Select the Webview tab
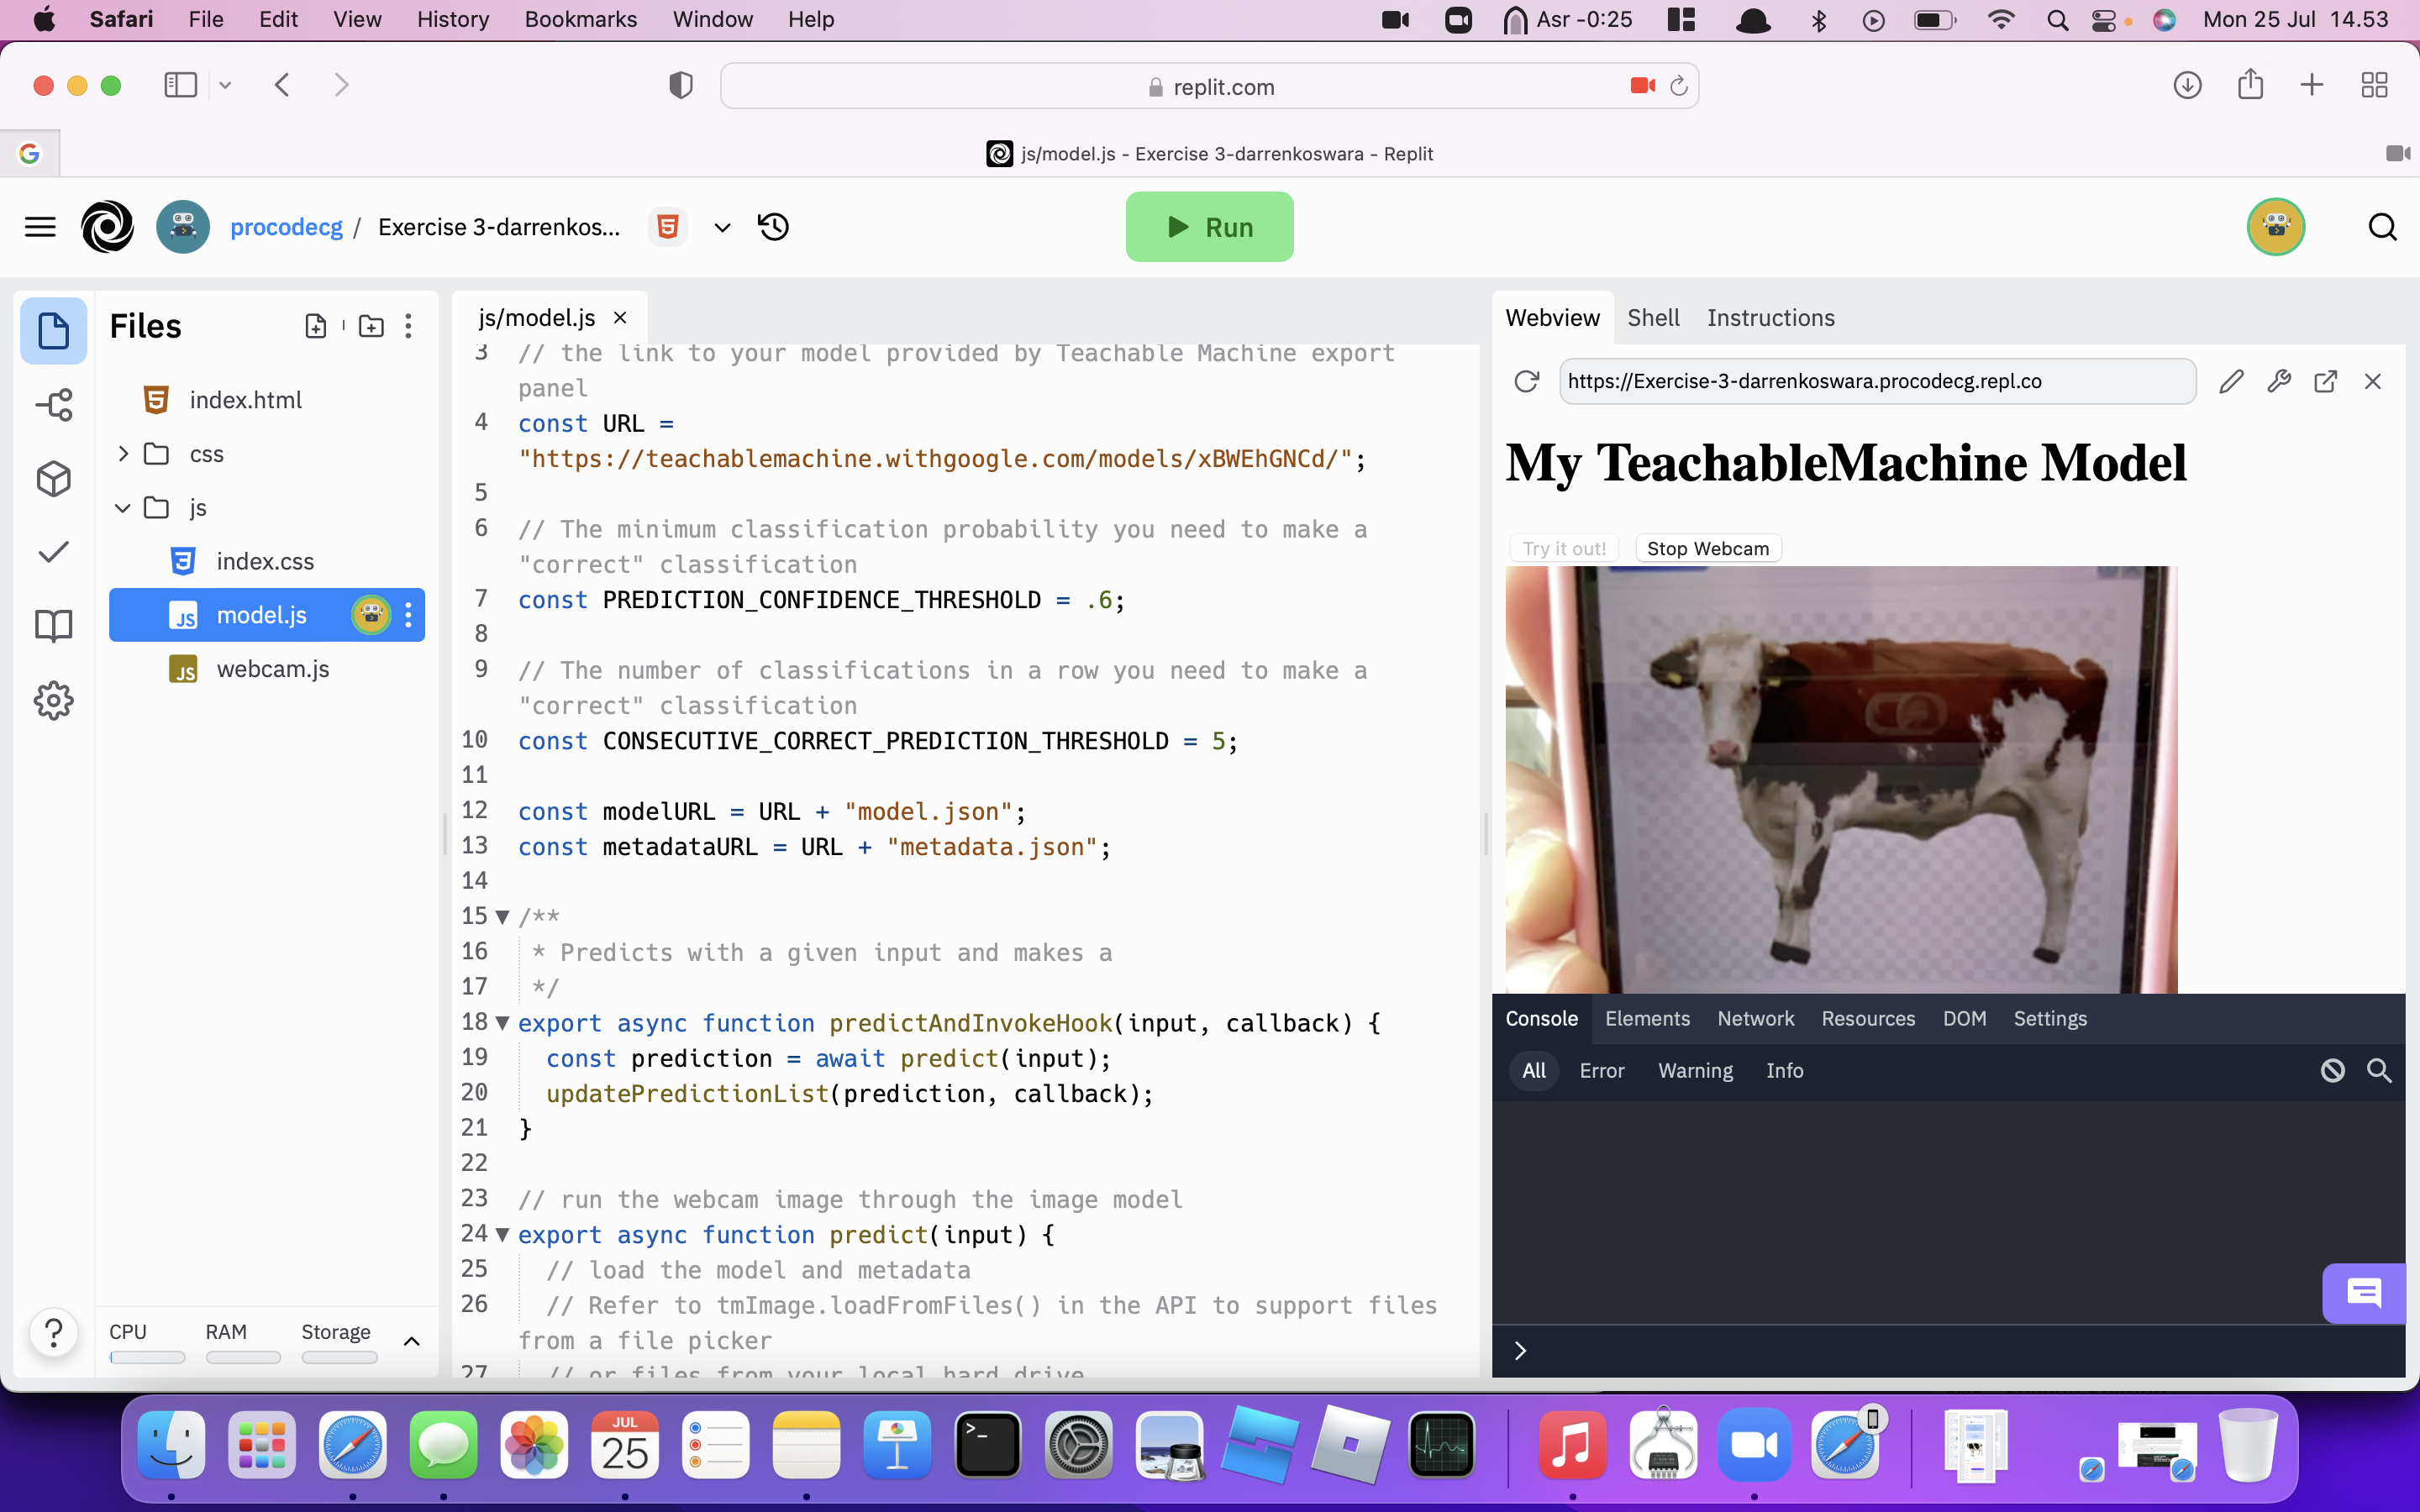Screen dimensions: 2420x1512 1552,318
